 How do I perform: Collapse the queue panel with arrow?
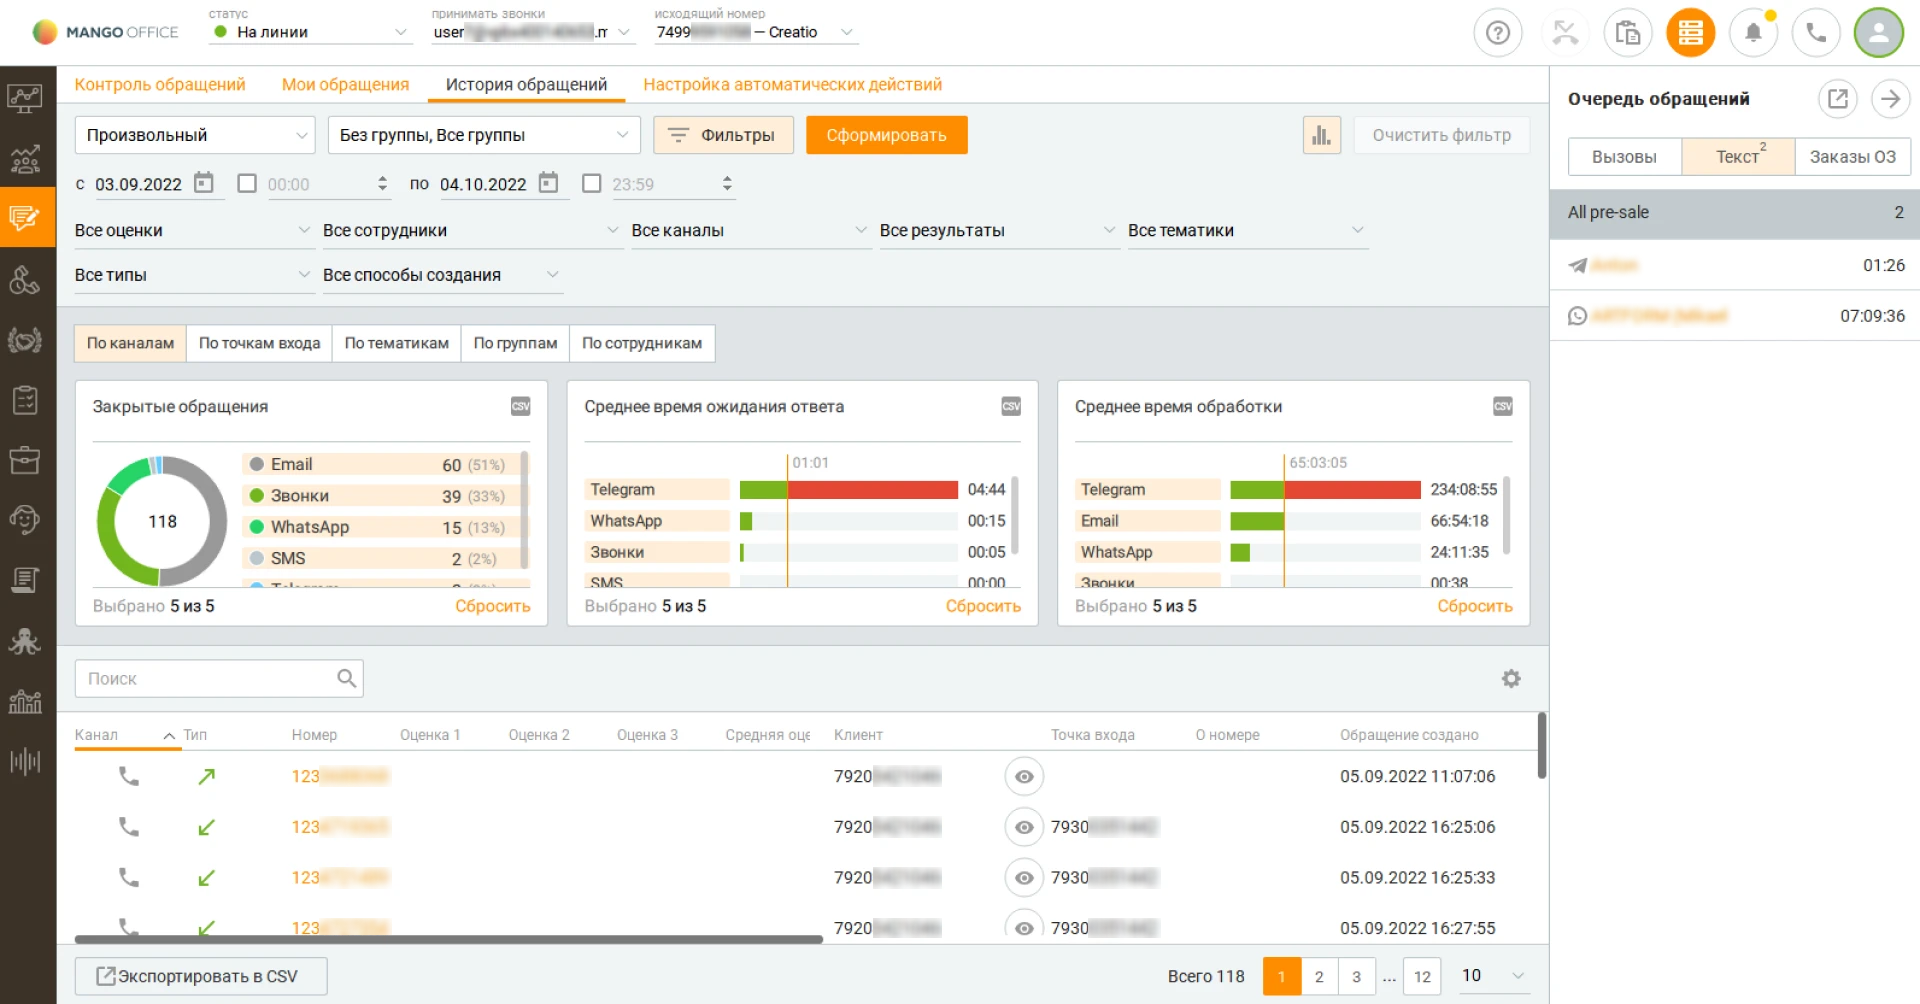(1890, 99)
